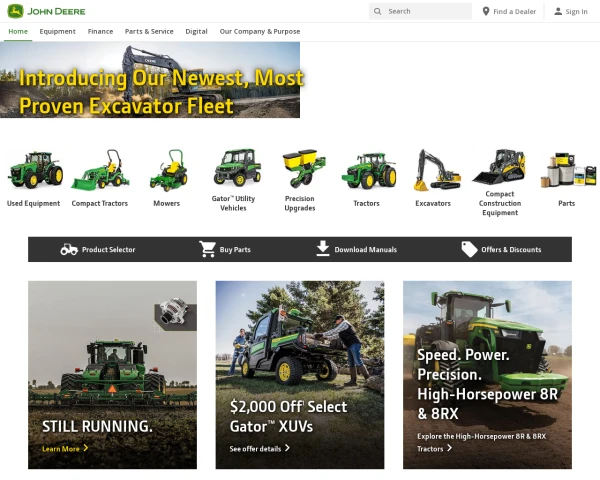600x480 pixels.
Task: Click the Sign In link
Action: click(571, 11)
